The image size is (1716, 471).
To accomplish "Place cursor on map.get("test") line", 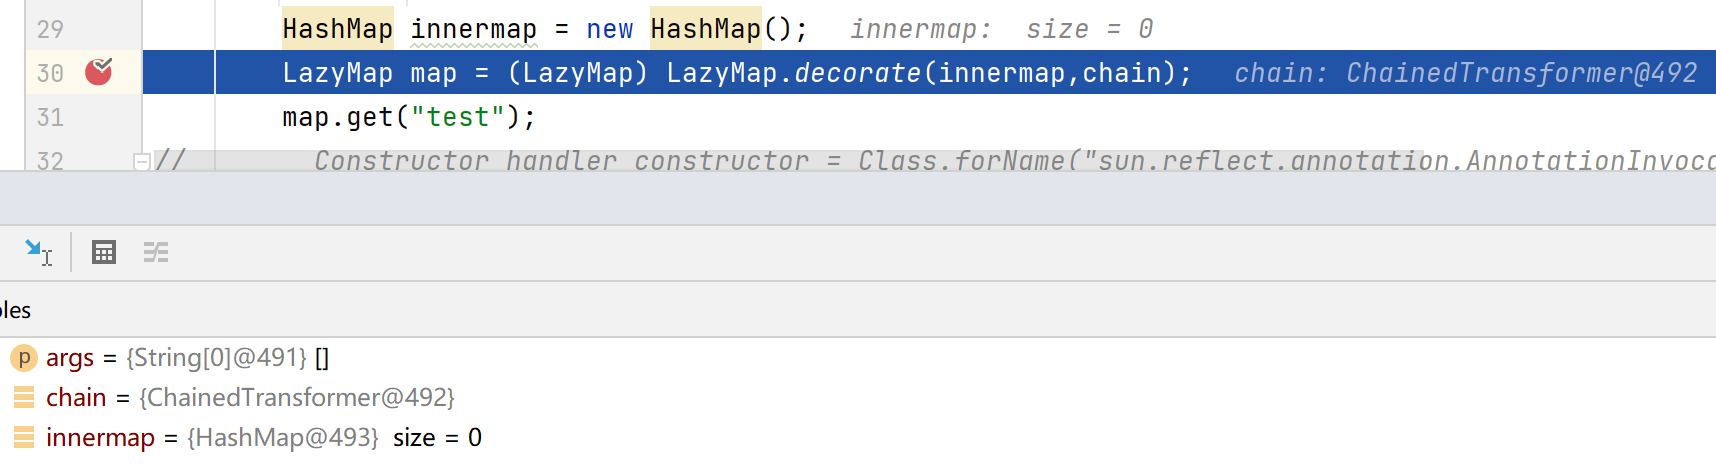I will tap(409, 117).
